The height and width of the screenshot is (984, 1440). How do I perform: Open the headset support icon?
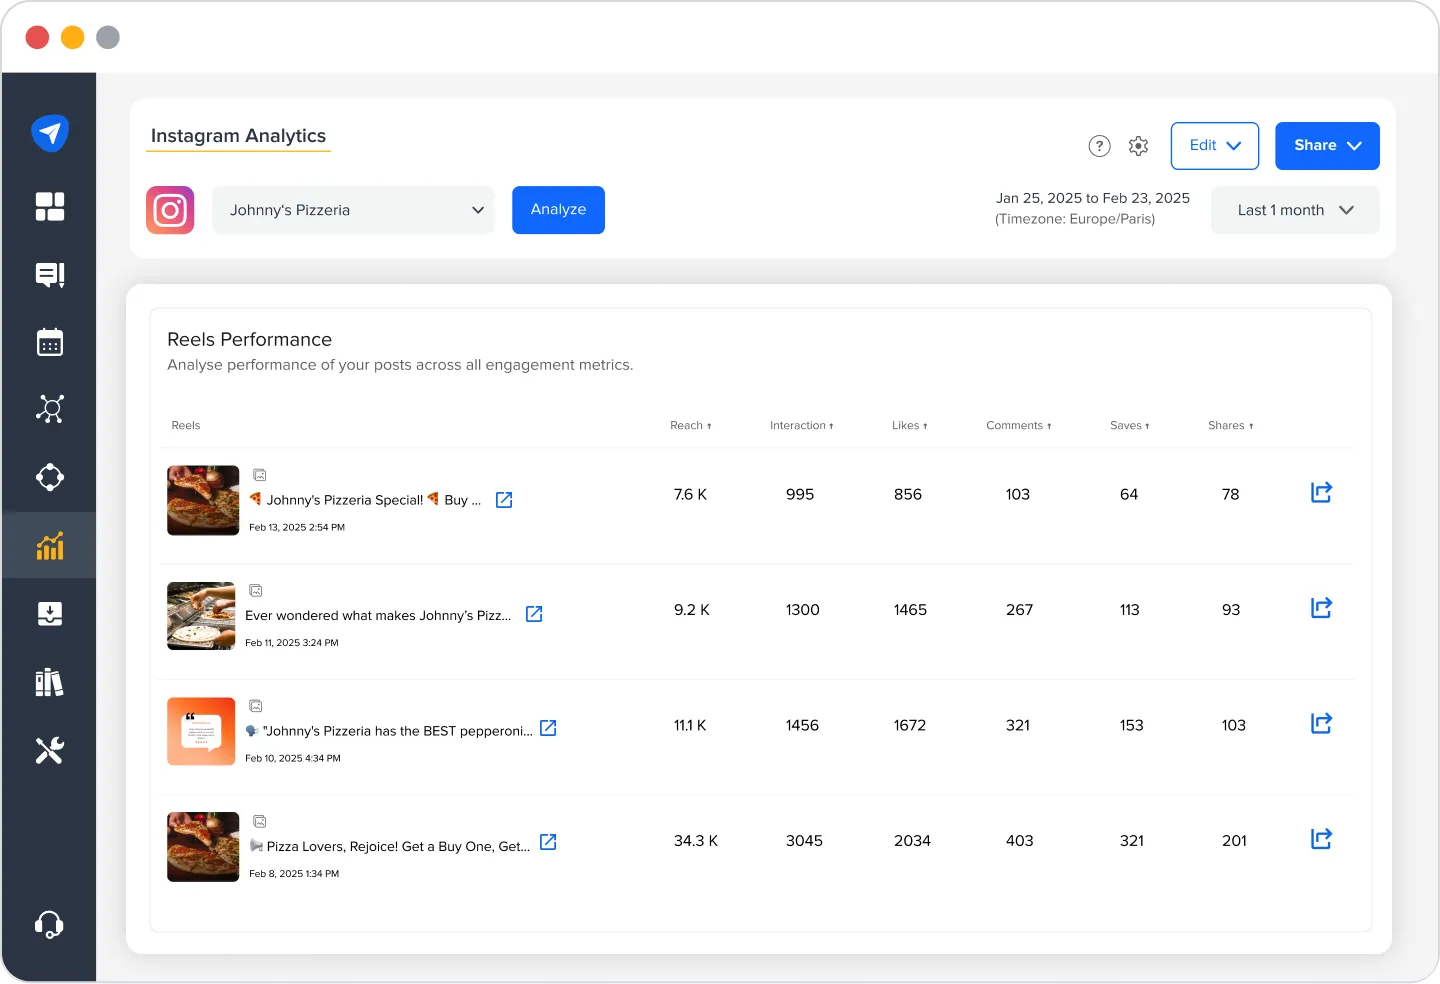49,924
